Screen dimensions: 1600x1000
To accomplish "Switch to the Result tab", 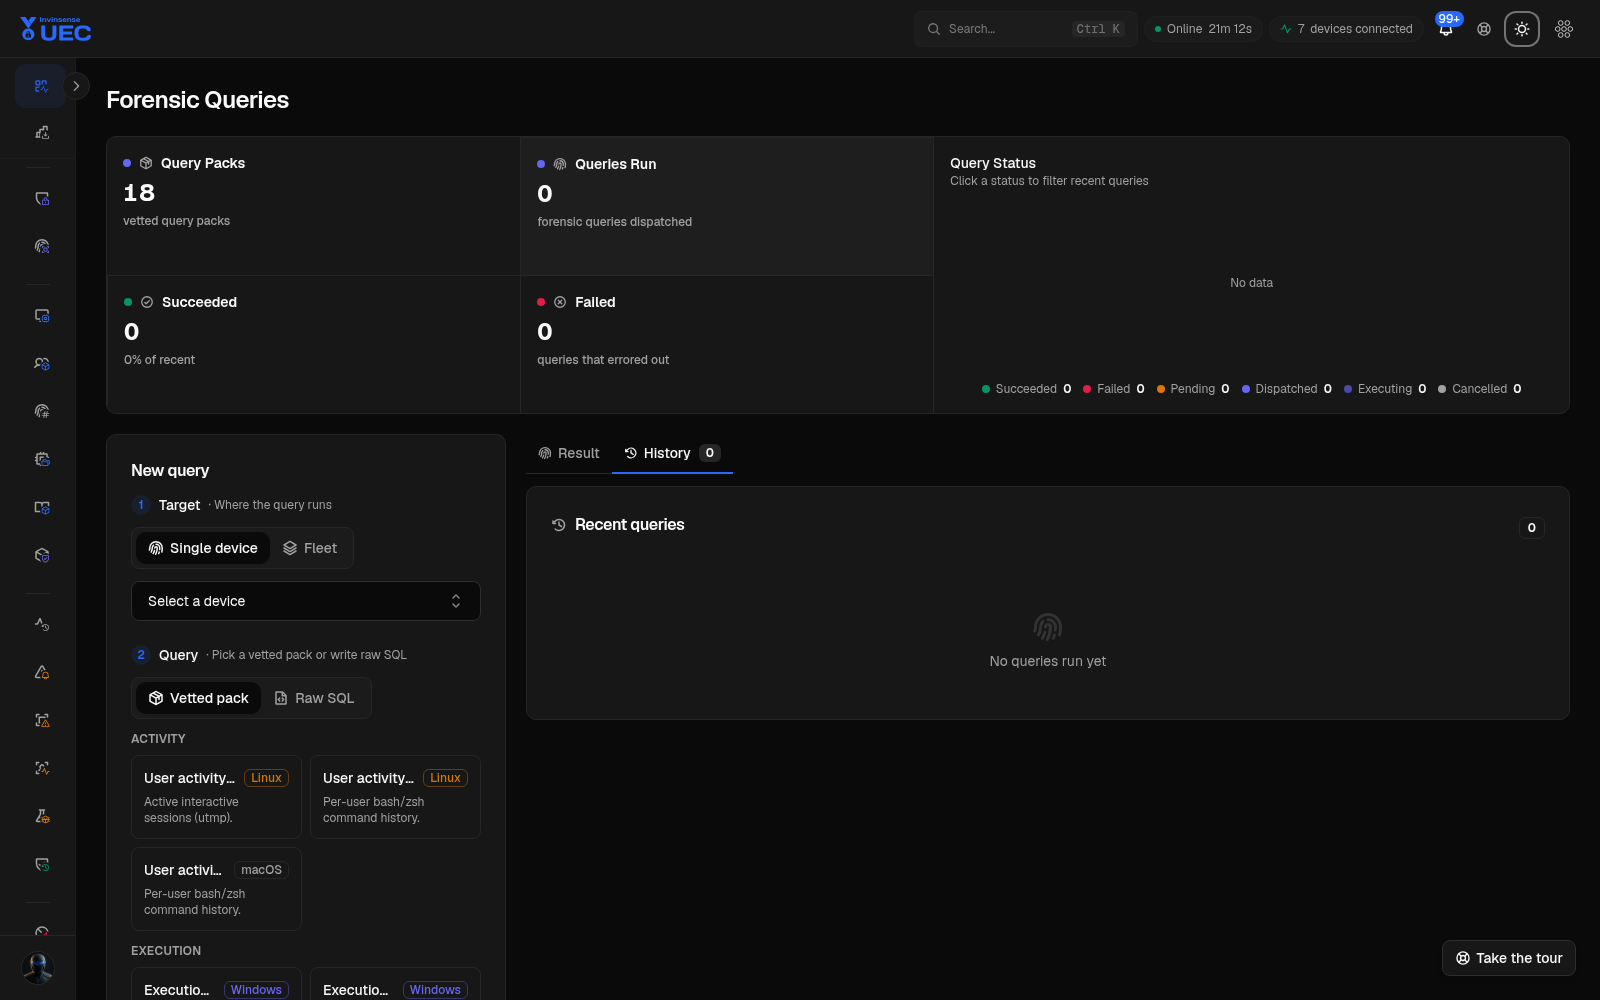I will [x=569, y=453].
